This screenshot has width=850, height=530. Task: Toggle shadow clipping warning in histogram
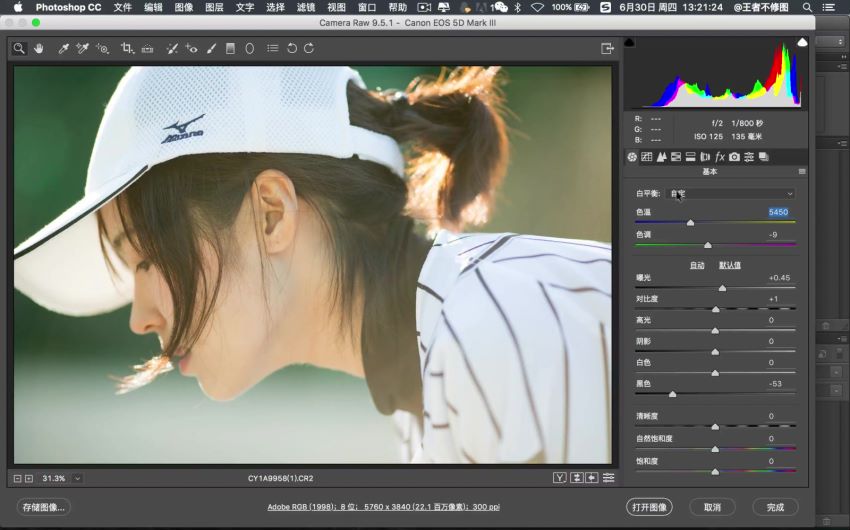pyautogui.click(x=629, y=42)
